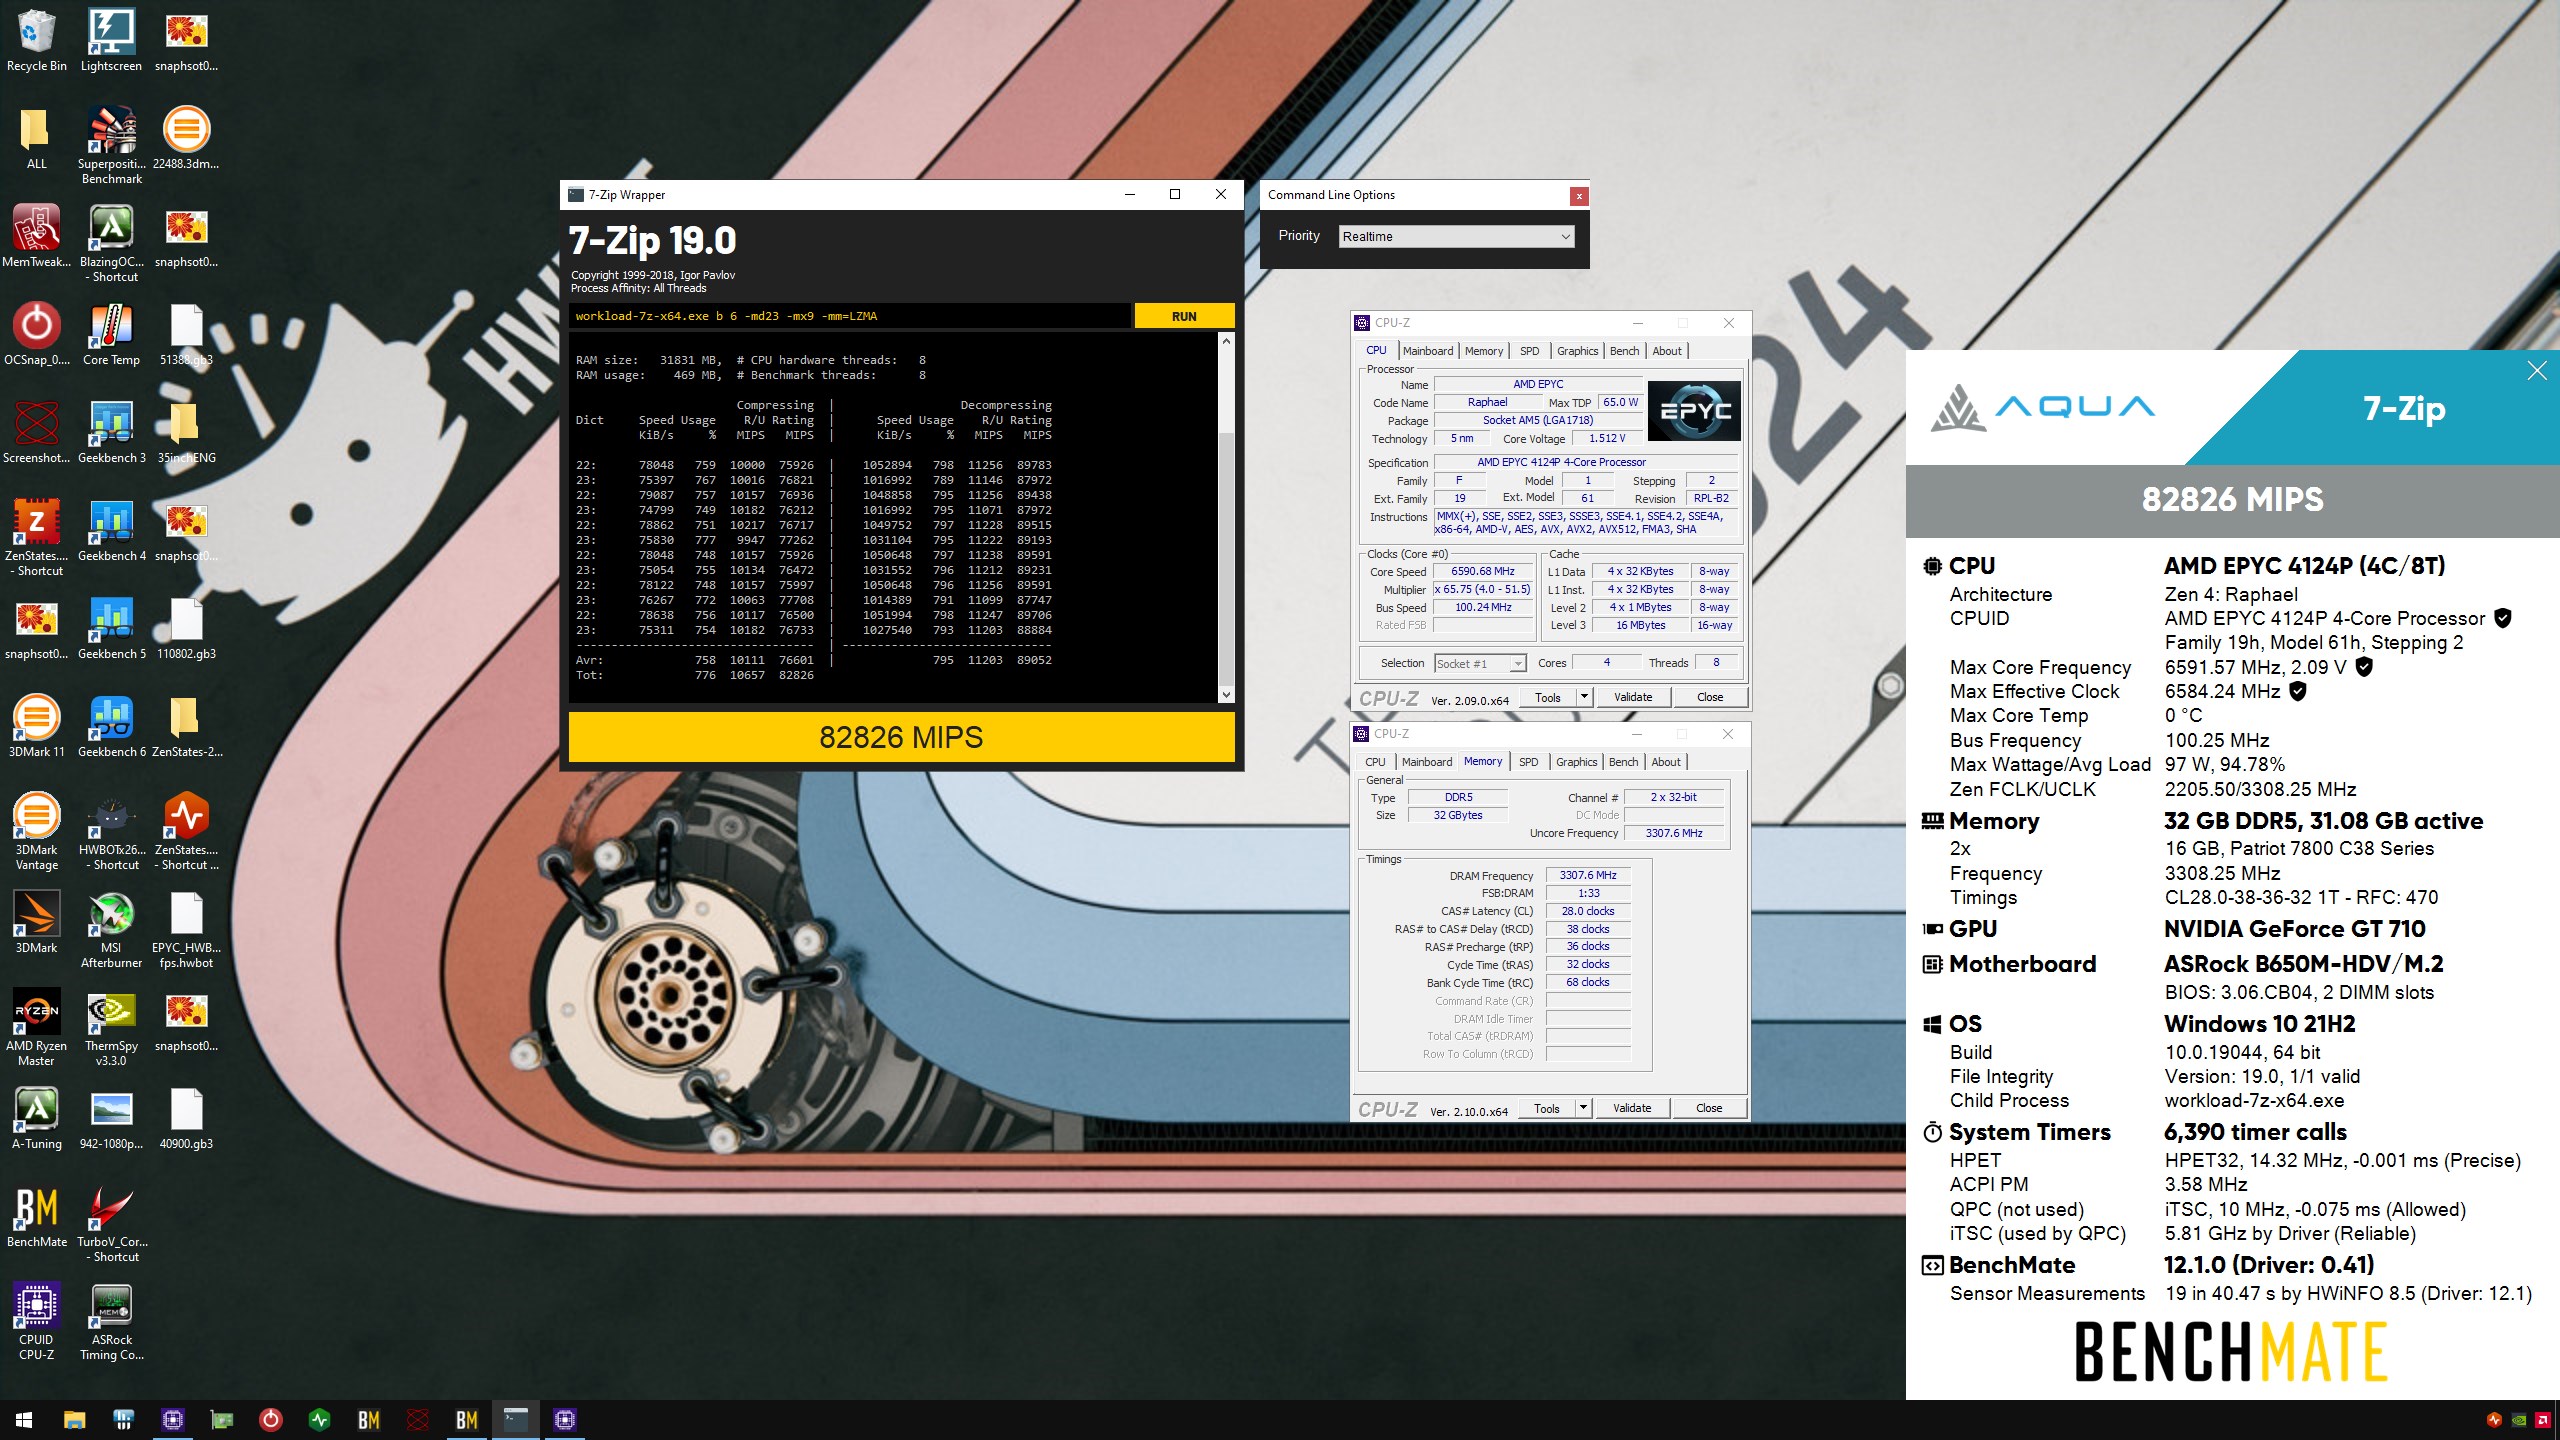Viewport: 2560px width, 1440px height.
Task: Click NVIDIA tray icon in system tray
Action: click(2519, 1420)
